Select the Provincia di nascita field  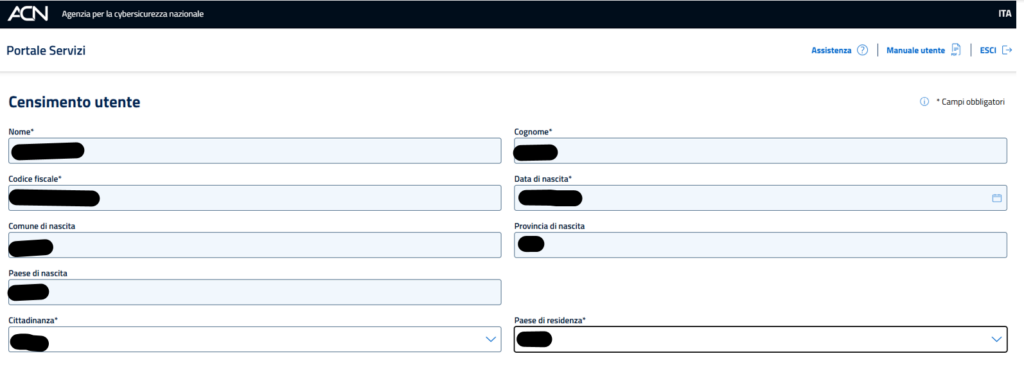761,245
